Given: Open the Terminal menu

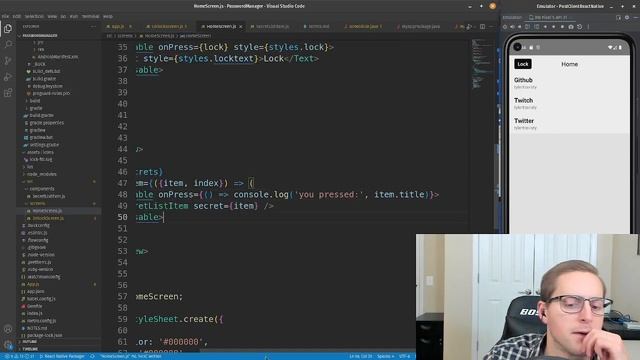Looking at the screenshot, I should click(91, 17).
